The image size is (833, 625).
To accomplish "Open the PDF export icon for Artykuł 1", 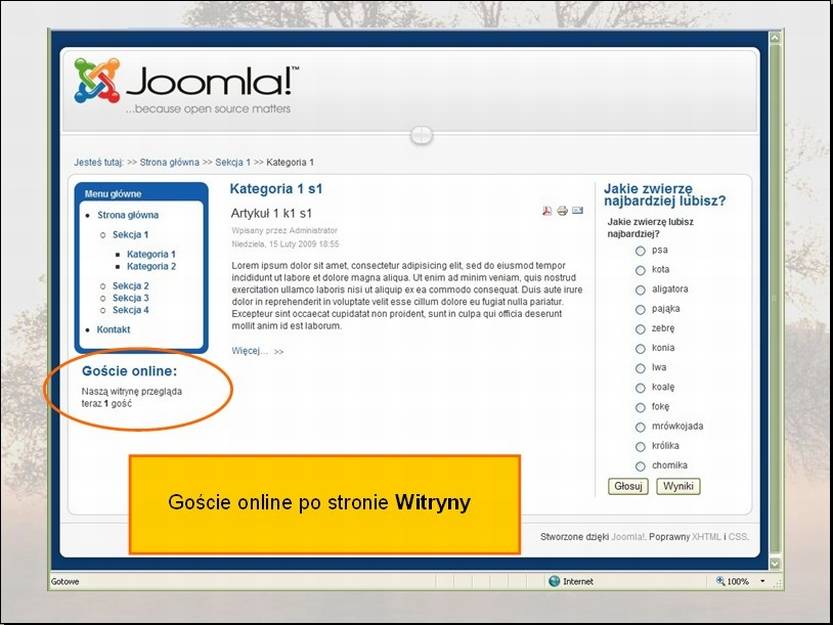I will [547, 211].
